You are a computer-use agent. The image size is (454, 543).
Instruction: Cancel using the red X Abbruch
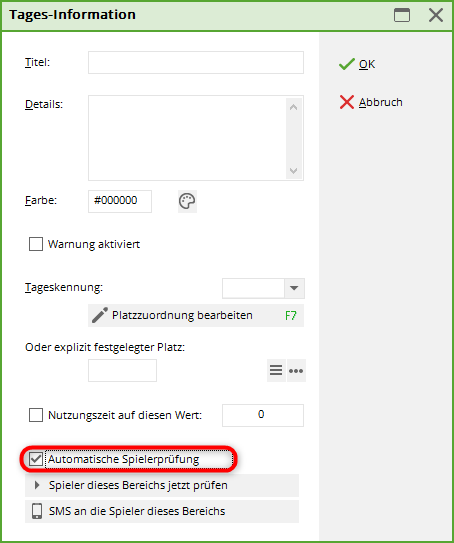[x=371, y=102]
